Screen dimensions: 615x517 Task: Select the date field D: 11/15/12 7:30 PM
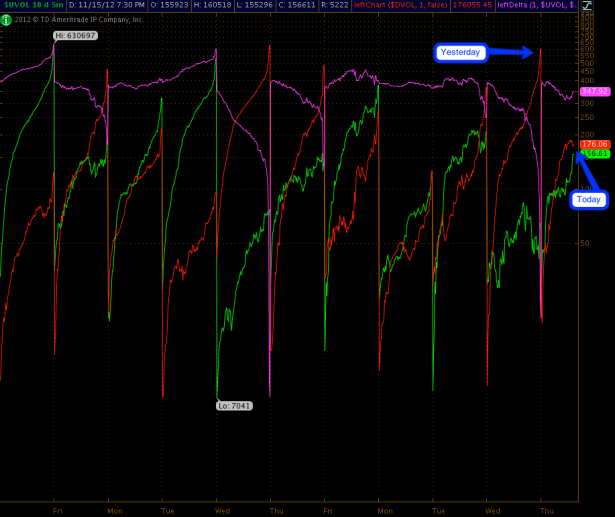[x=107, y=5]
